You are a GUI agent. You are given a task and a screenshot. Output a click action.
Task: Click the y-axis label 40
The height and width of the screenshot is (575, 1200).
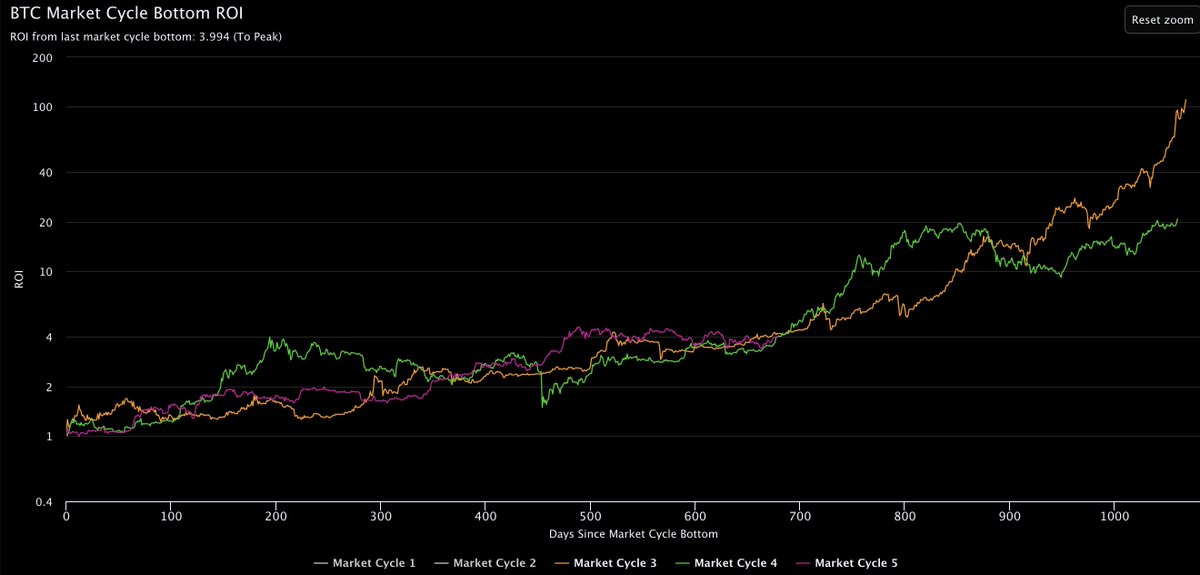point(45,172)
